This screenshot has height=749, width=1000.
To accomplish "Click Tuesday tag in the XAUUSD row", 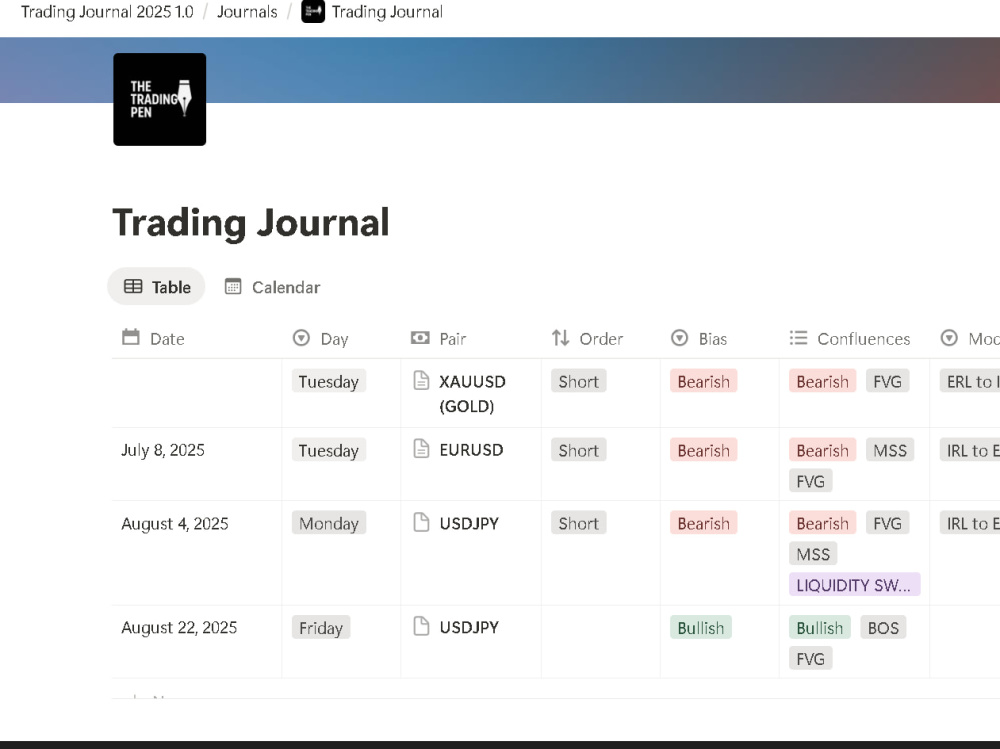I will (329, 382).
